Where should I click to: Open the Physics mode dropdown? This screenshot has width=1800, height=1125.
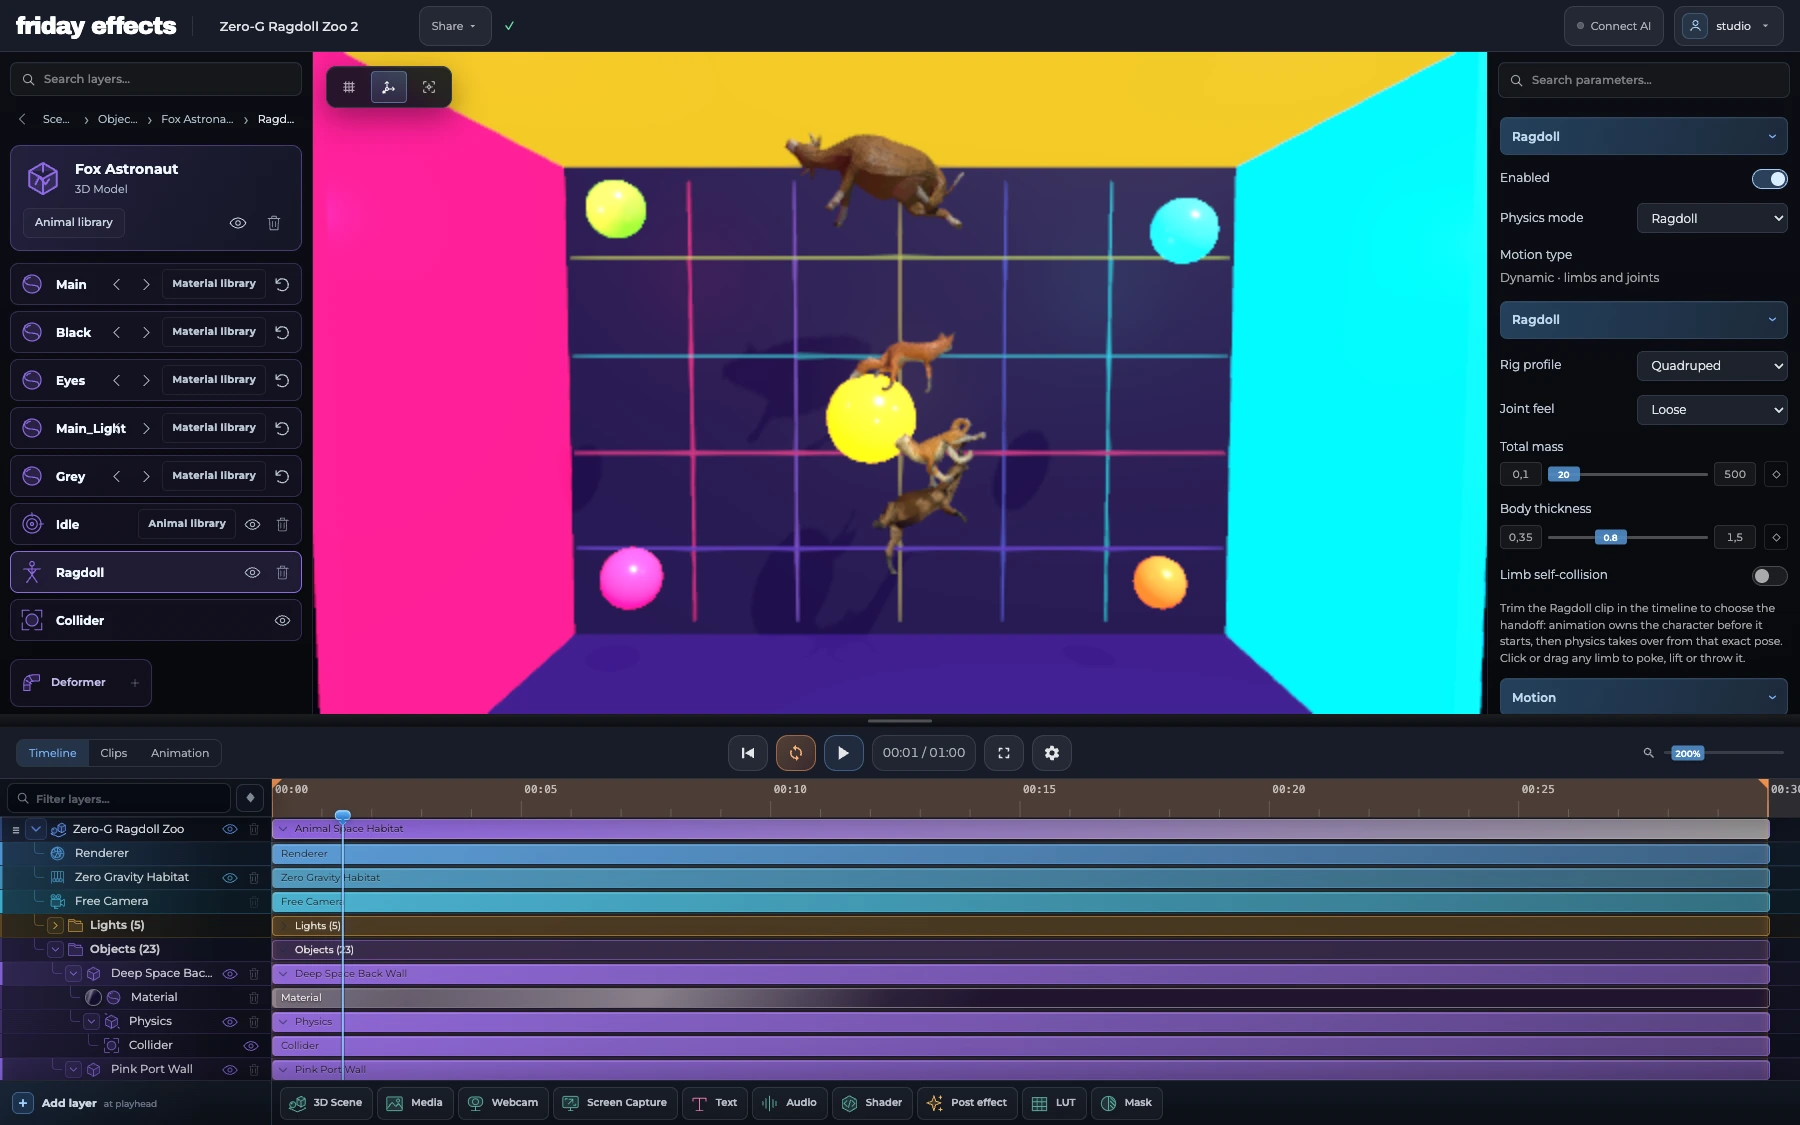(1712, 218)
